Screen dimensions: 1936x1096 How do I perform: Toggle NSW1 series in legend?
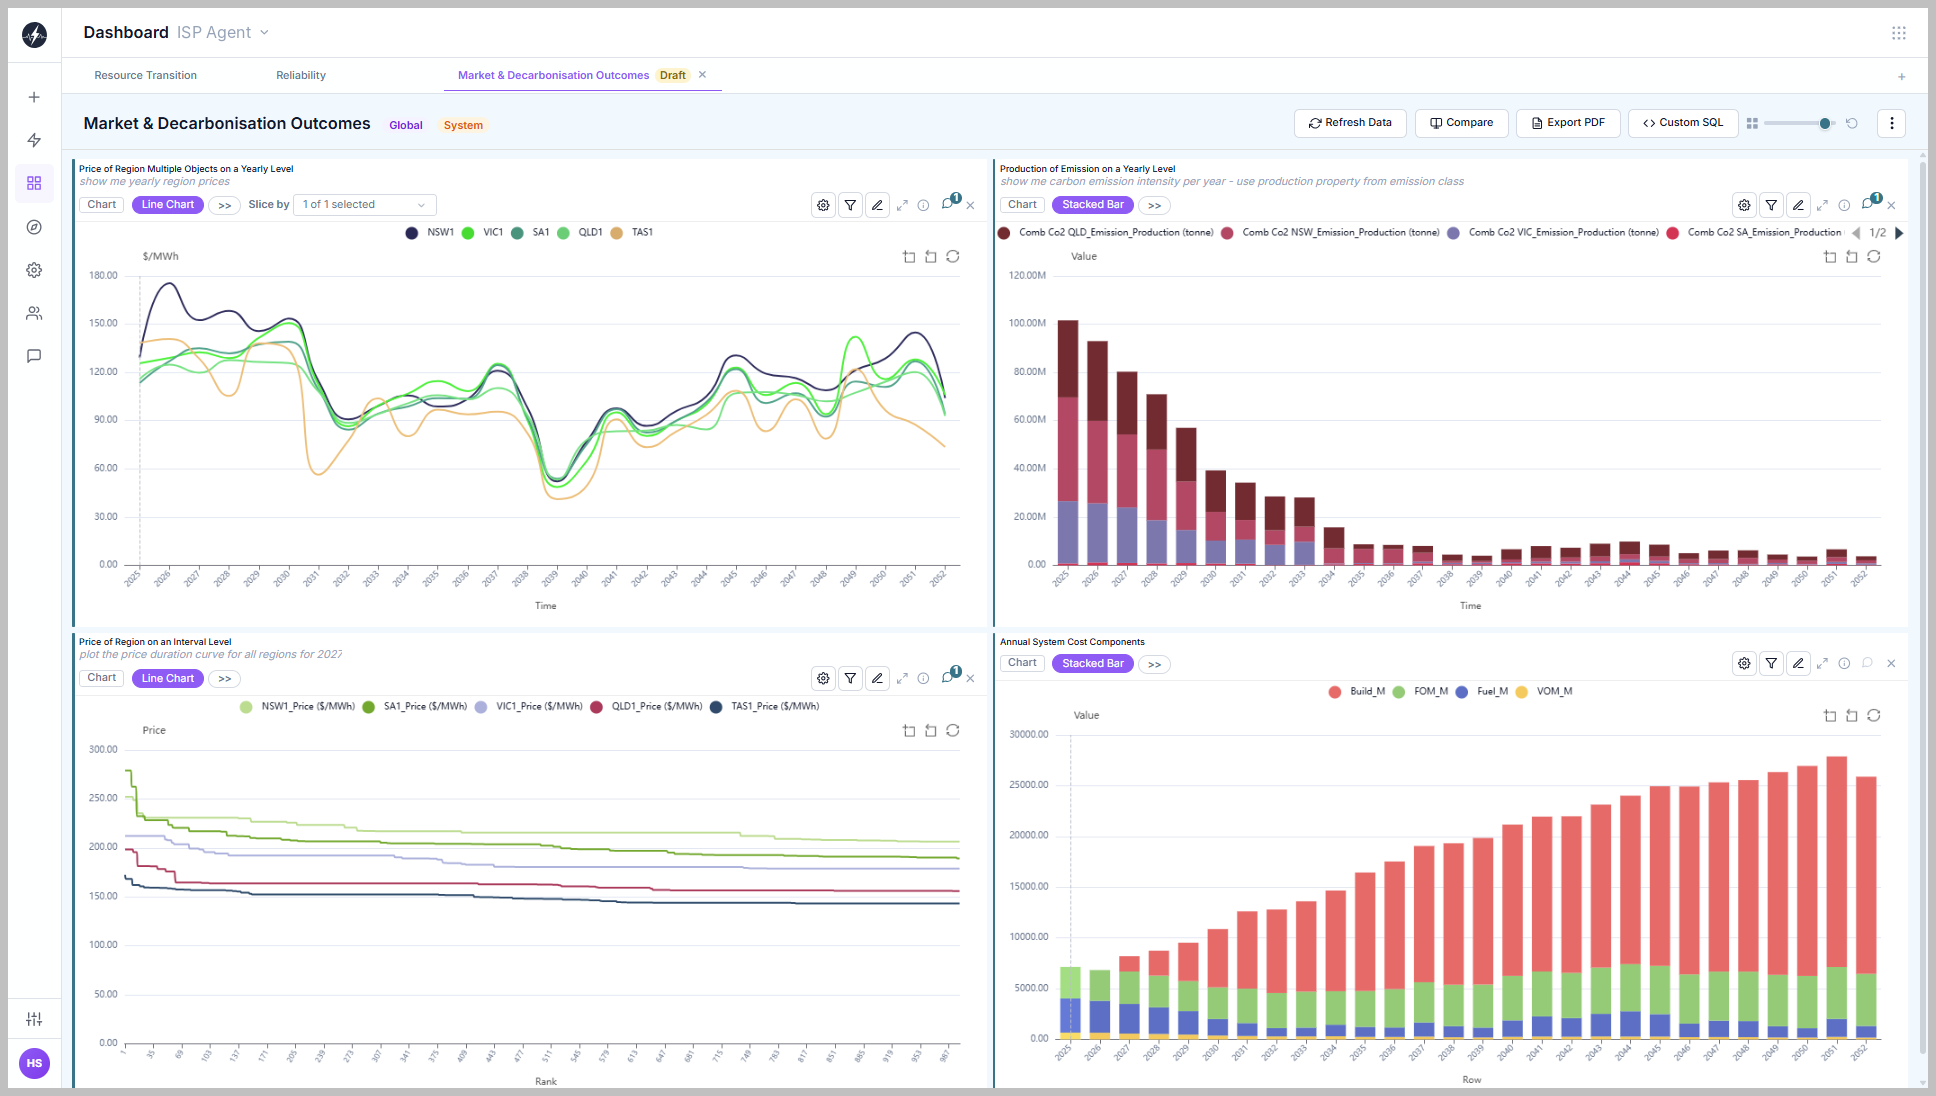click(x=430, y=232)
